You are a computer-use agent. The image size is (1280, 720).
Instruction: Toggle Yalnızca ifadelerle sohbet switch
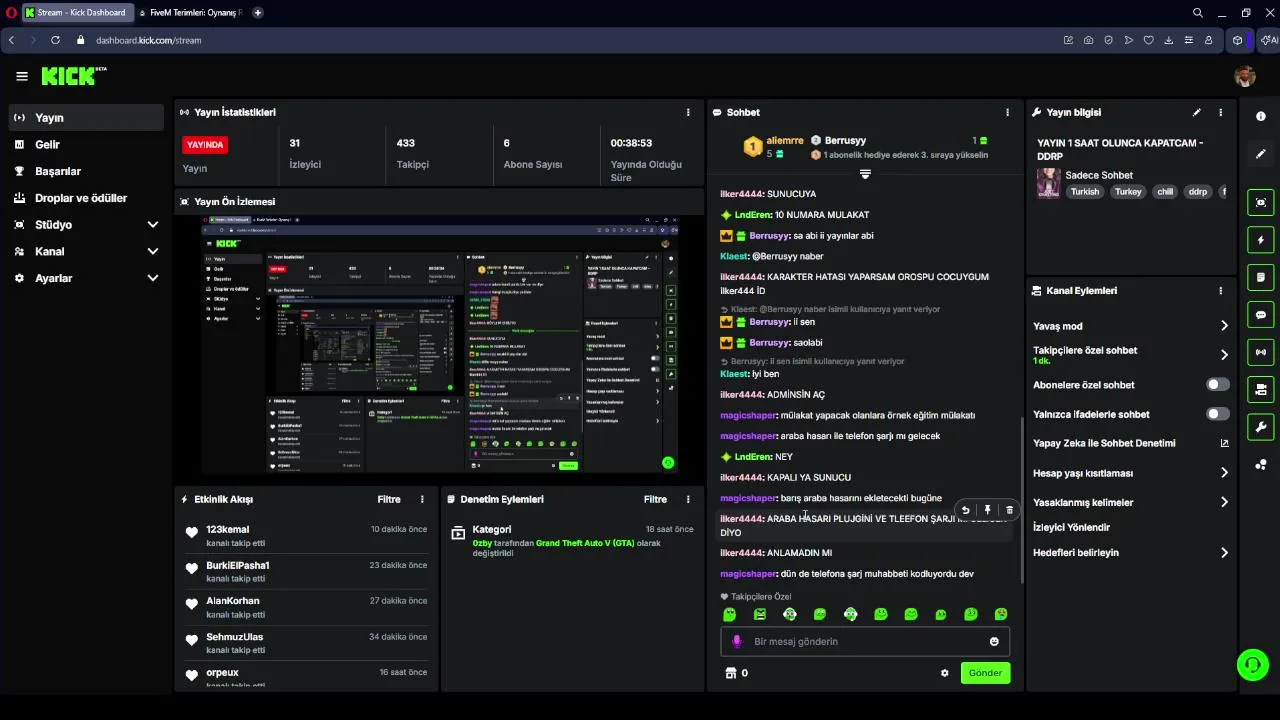(x=1218, y=414)
